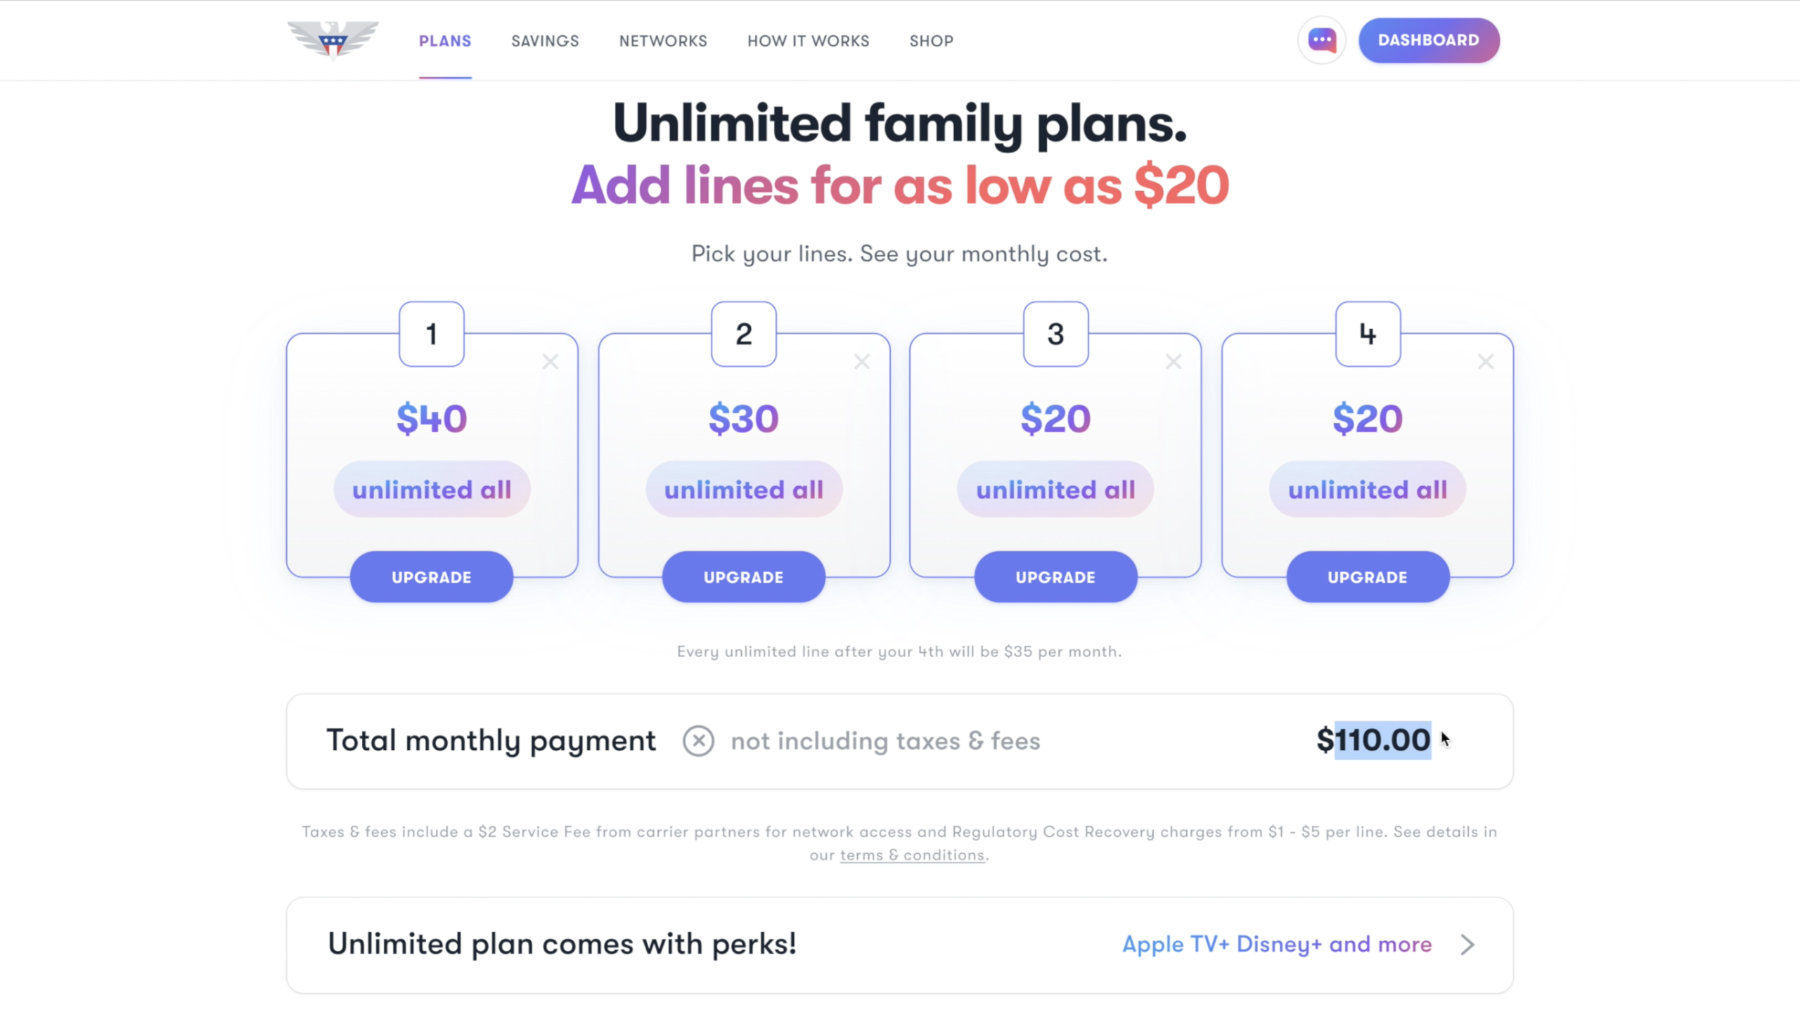1800x1012 pixels.
Task: Visit the Shop section
Action: (x=931, y=41)
